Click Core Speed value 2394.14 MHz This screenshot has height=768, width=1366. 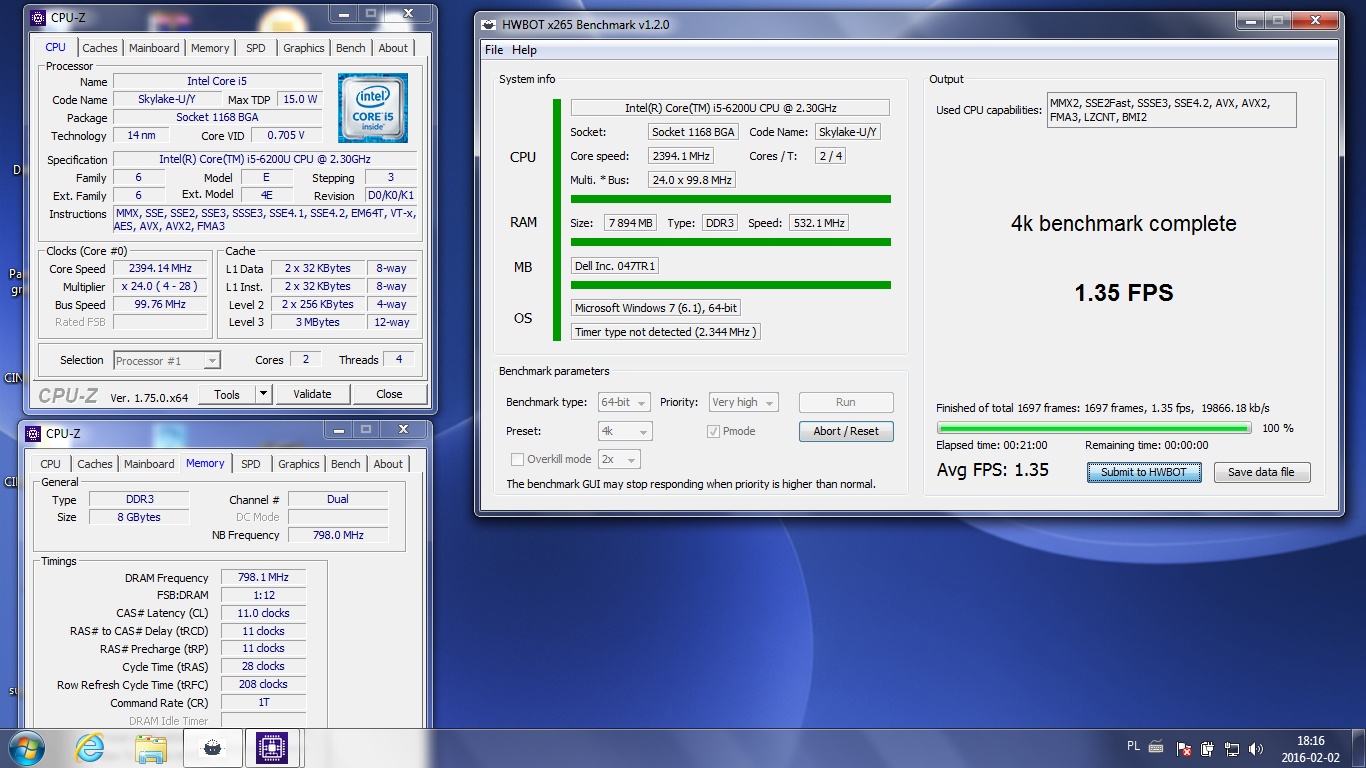pyautogui.click(x=160, y=269)
